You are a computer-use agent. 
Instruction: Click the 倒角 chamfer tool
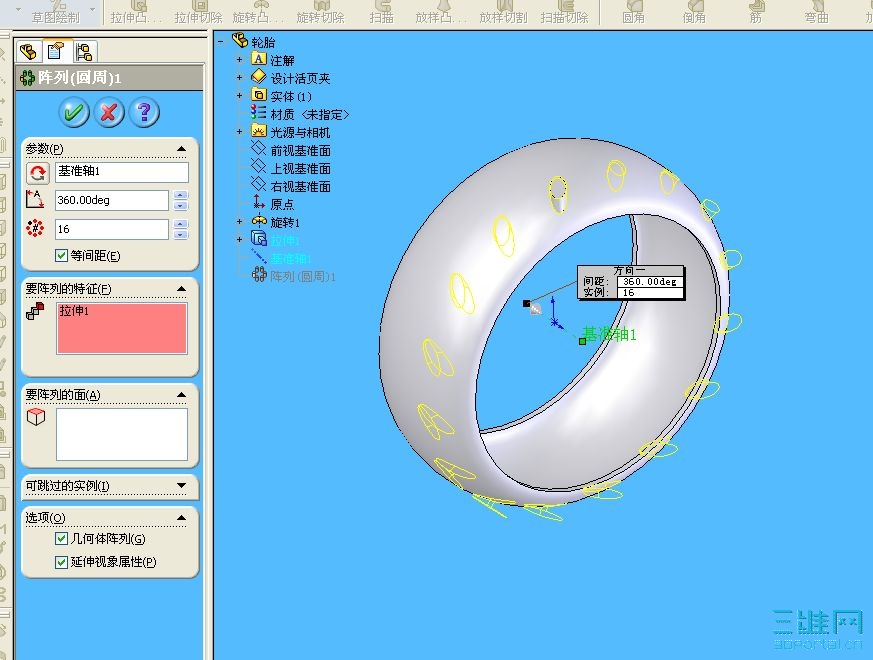click(694, 13)
